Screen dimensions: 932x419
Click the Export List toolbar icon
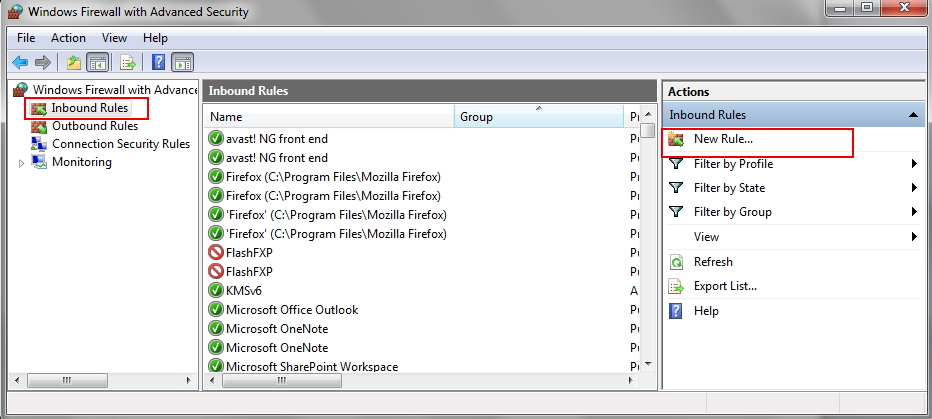point(128,62)
